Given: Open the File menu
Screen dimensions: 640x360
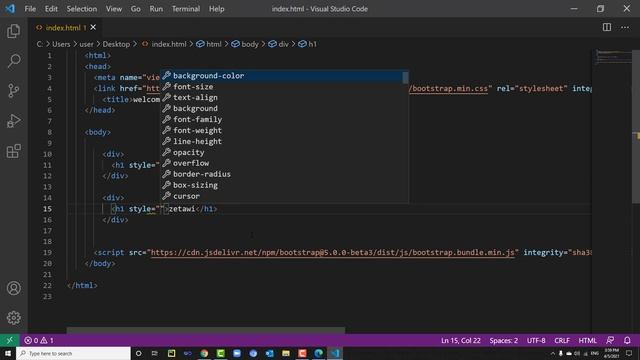Looking at the screenshot, I should [x=30, y=9].
